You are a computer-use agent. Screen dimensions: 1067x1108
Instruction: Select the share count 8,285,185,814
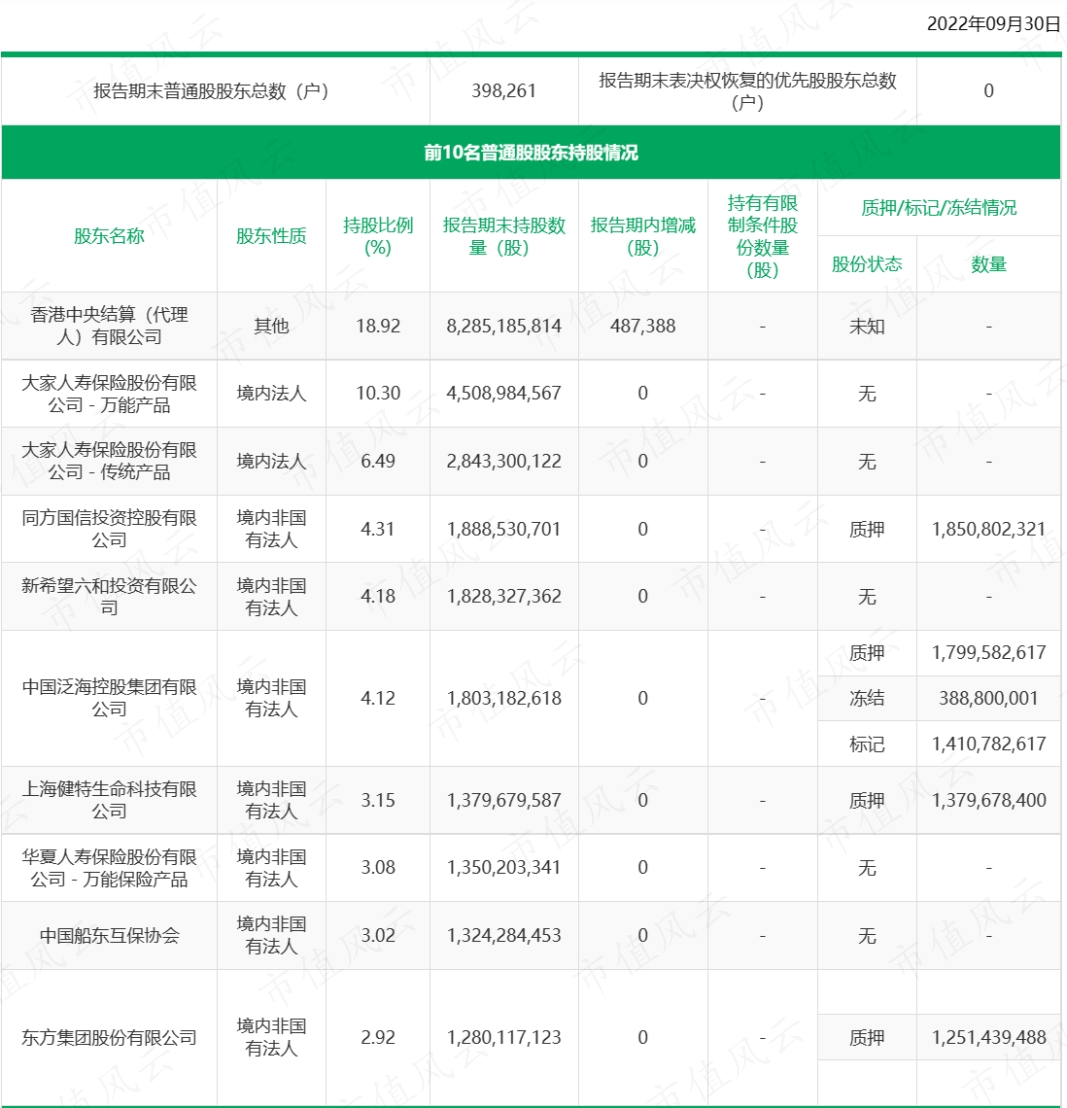[x=504, y=326]
